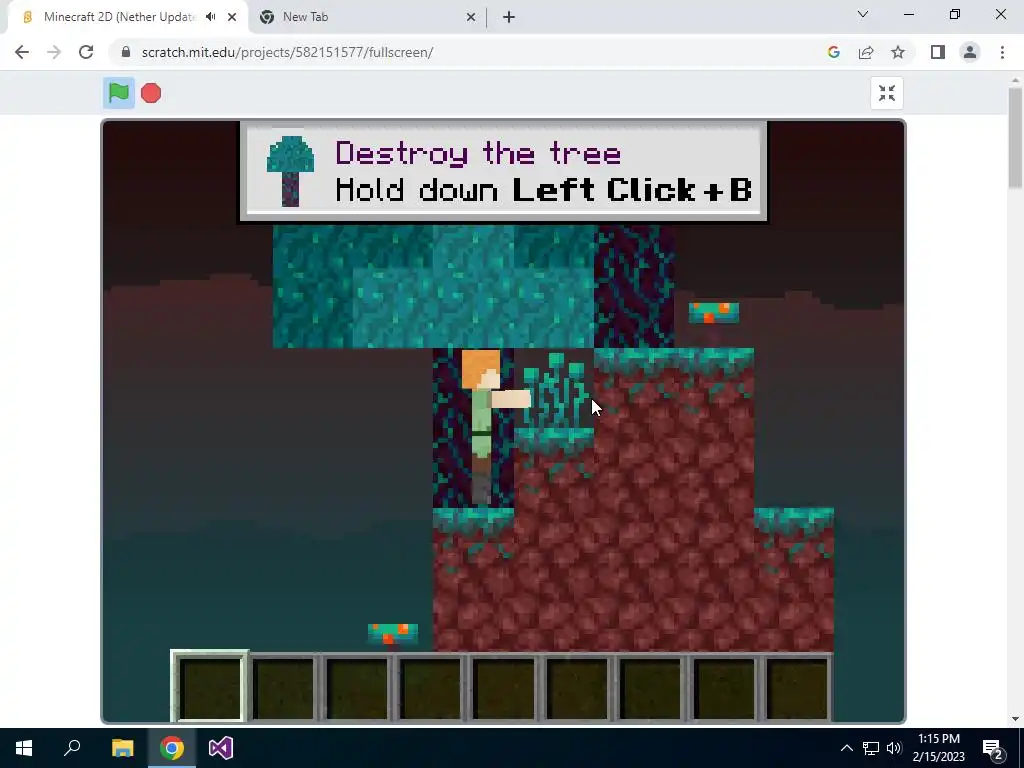Viewport: 1024px width, 768px height.
Task: Click the dark warped stem block above the ledge
Action: pyautogui.click(x=634, y=286)
